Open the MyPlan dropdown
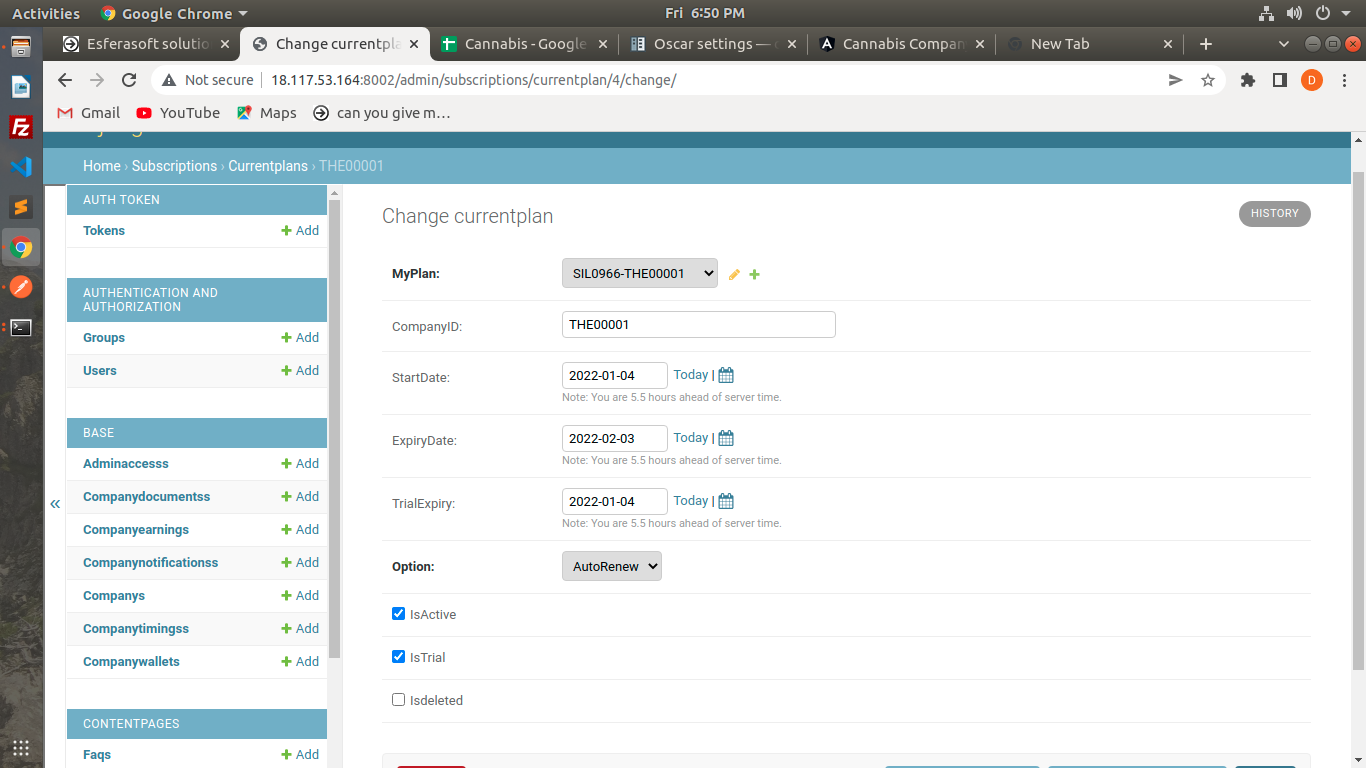Screen dimensions: 1366x768 (x=639, y=273)
